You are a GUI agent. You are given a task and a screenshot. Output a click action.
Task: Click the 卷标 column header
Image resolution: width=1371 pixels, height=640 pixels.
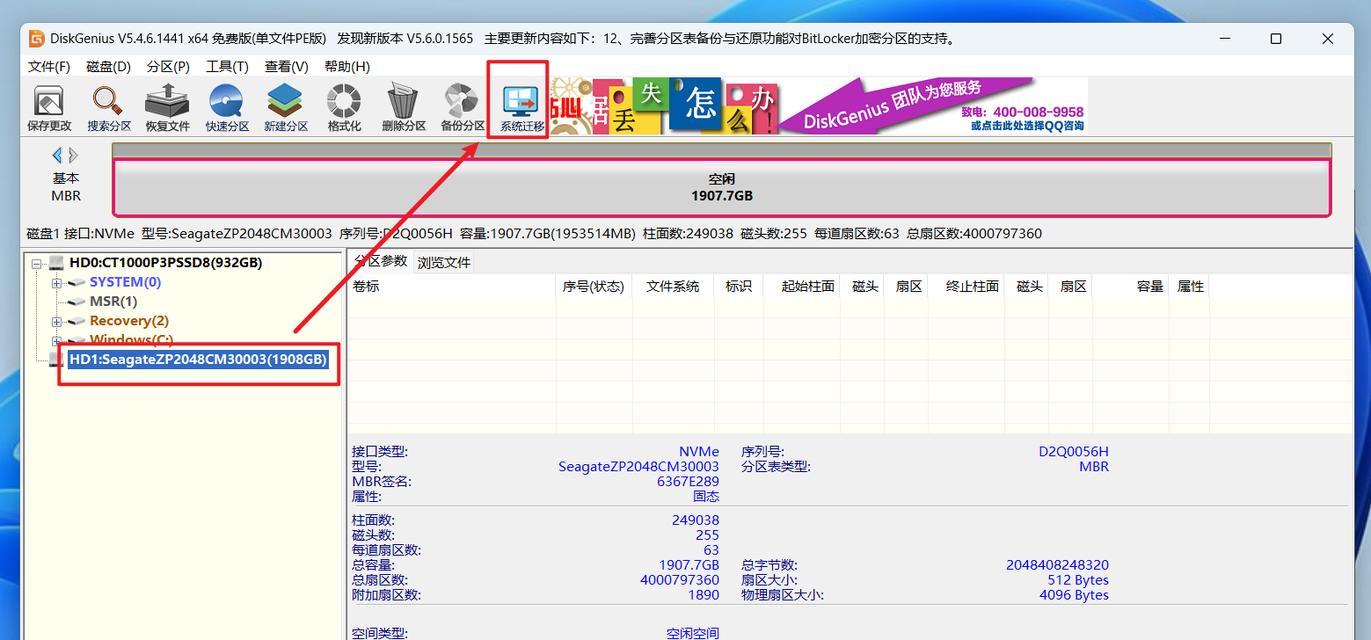[452, 286]
